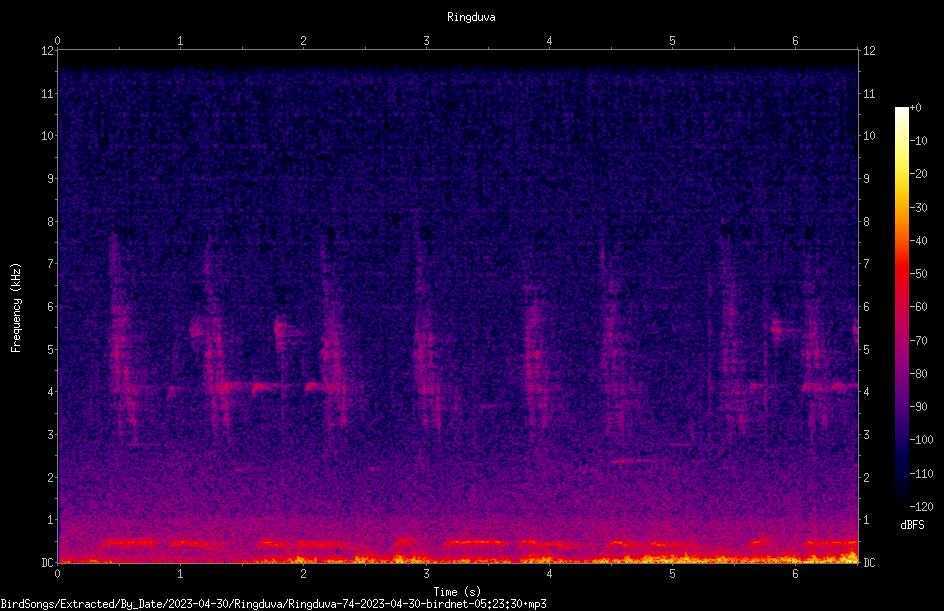944x611 pixels.
Task: Click the +0 label on color scale
Action: (x=916, y=108)
